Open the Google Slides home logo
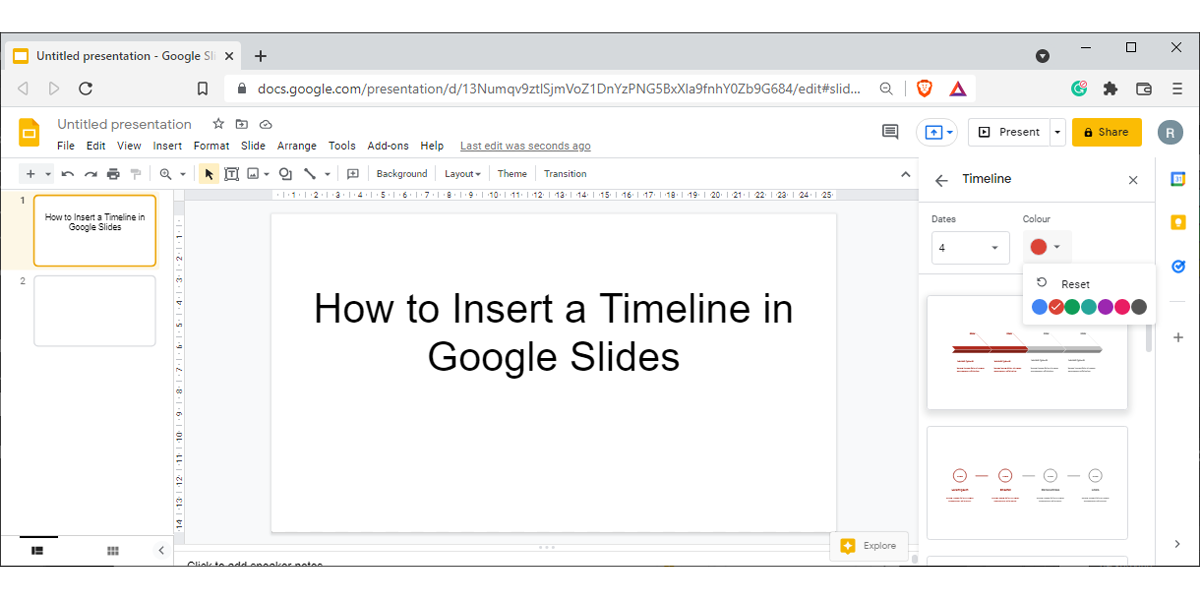Screen dimensions: 1200x600 click(x=29, y=132)
